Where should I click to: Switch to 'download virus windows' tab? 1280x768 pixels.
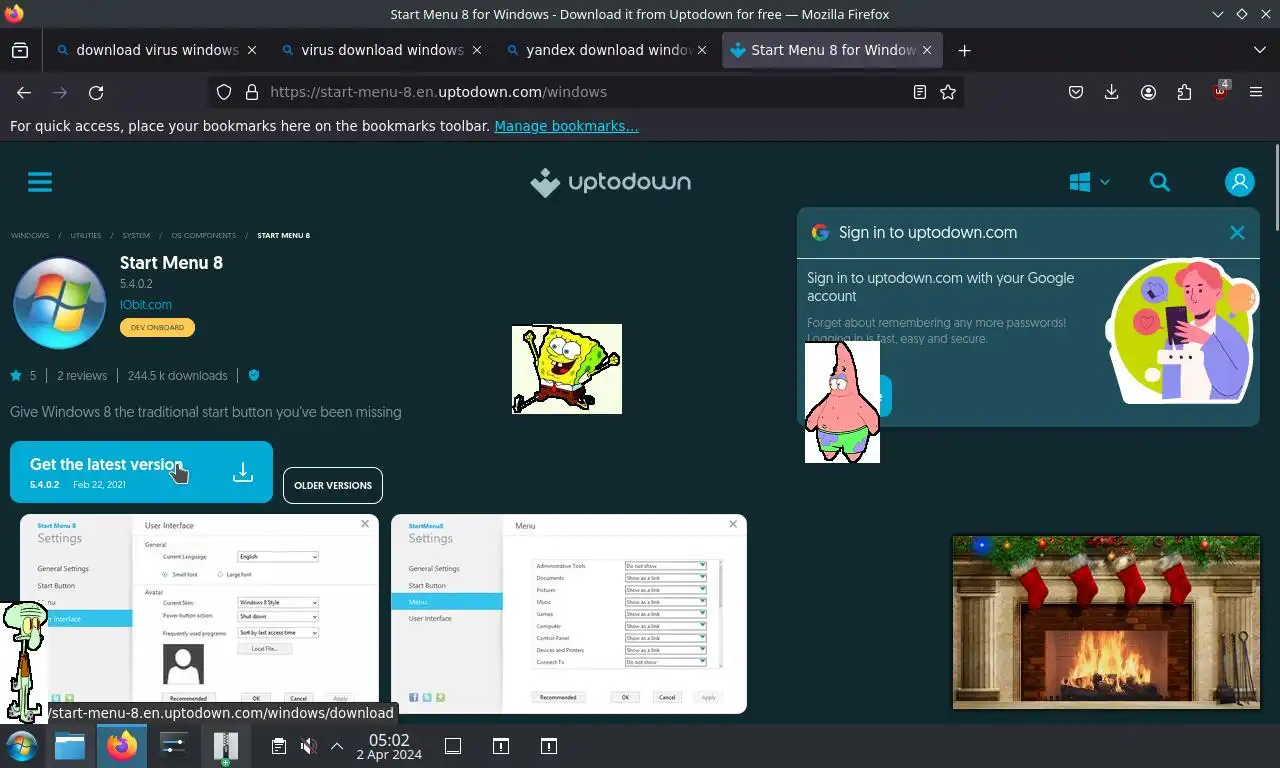[x=157, y=50]
